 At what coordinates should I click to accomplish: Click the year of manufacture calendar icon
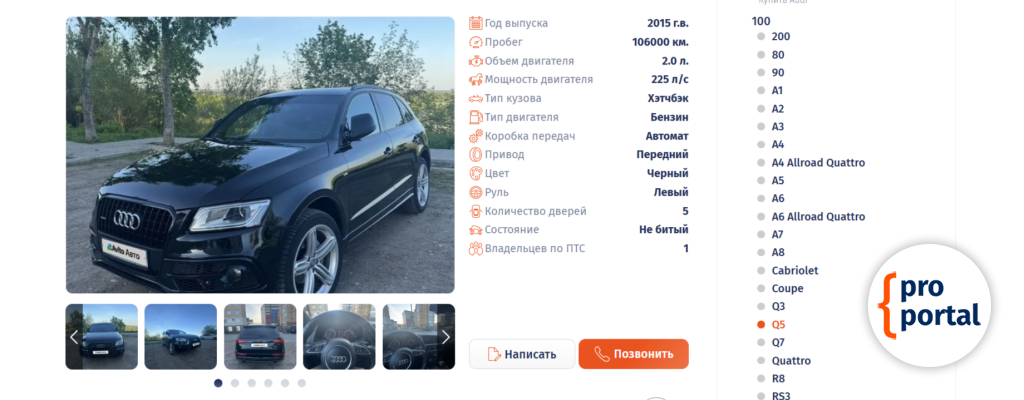(x=475, y=23)
